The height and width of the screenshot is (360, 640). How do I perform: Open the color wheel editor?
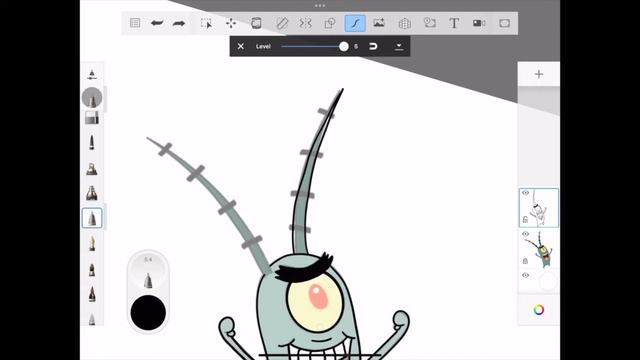[539, 310]
